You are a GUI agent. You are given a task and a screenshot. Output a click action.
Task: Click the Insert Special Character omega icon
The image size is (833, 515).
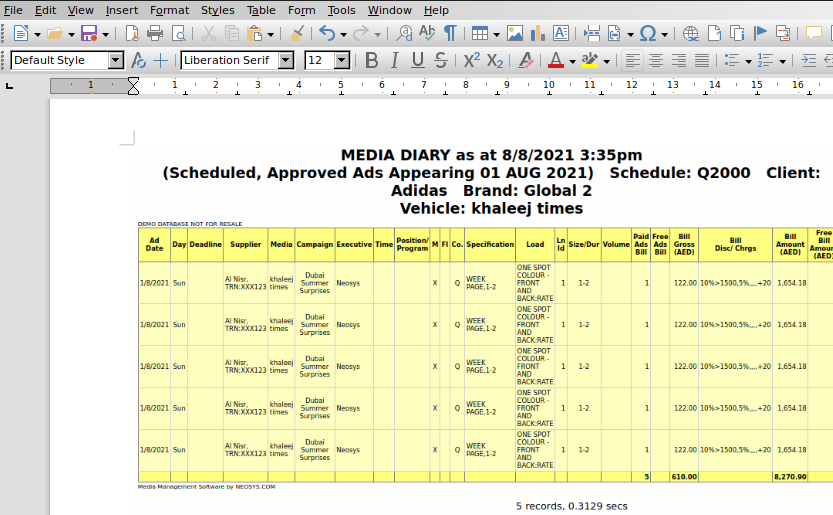(x=648, y=33)
